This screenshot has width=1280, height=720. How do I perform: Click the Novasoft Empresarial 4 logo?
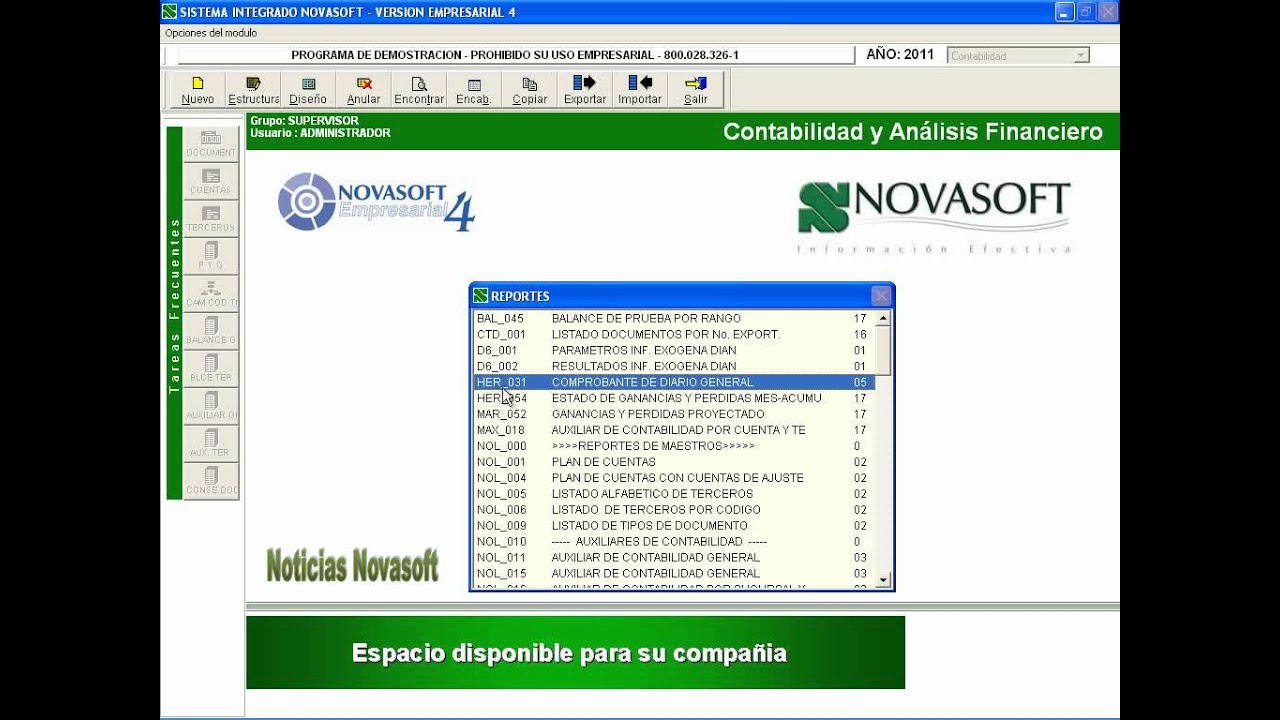pos(376,202)
